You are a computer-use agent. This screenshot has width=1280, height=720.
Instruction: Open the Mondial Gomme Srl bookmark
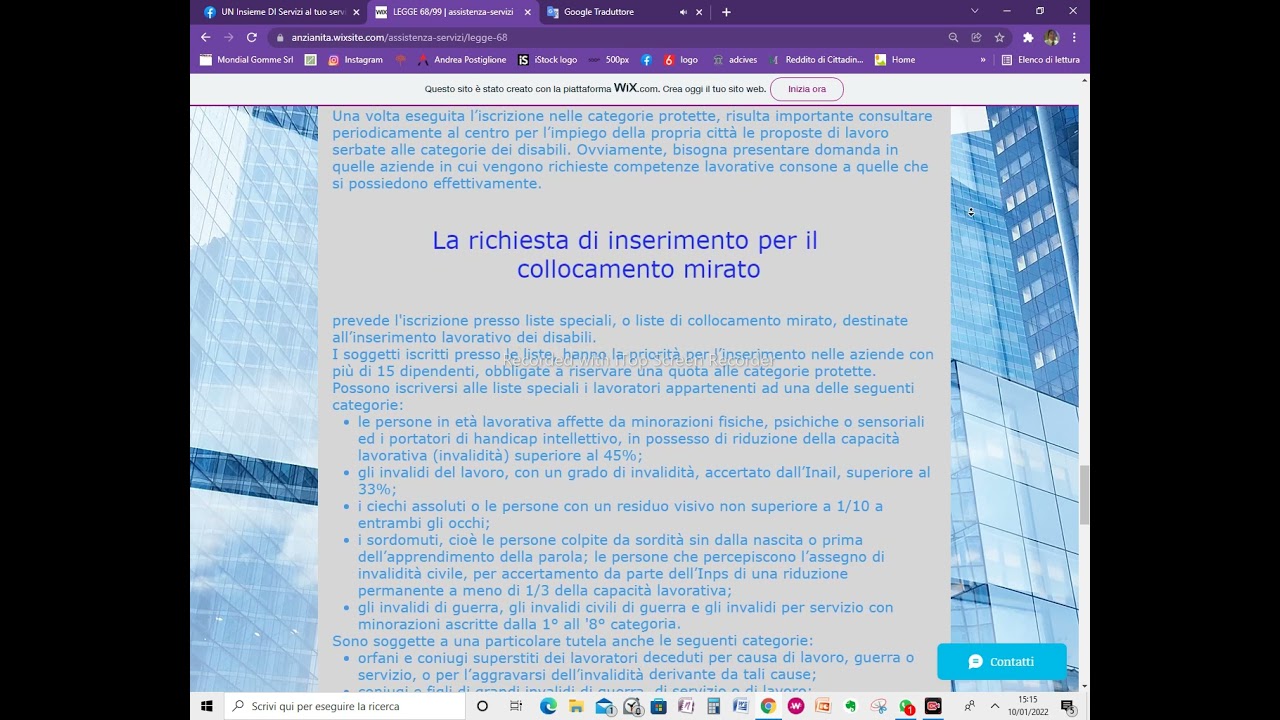tap(247, 60)
